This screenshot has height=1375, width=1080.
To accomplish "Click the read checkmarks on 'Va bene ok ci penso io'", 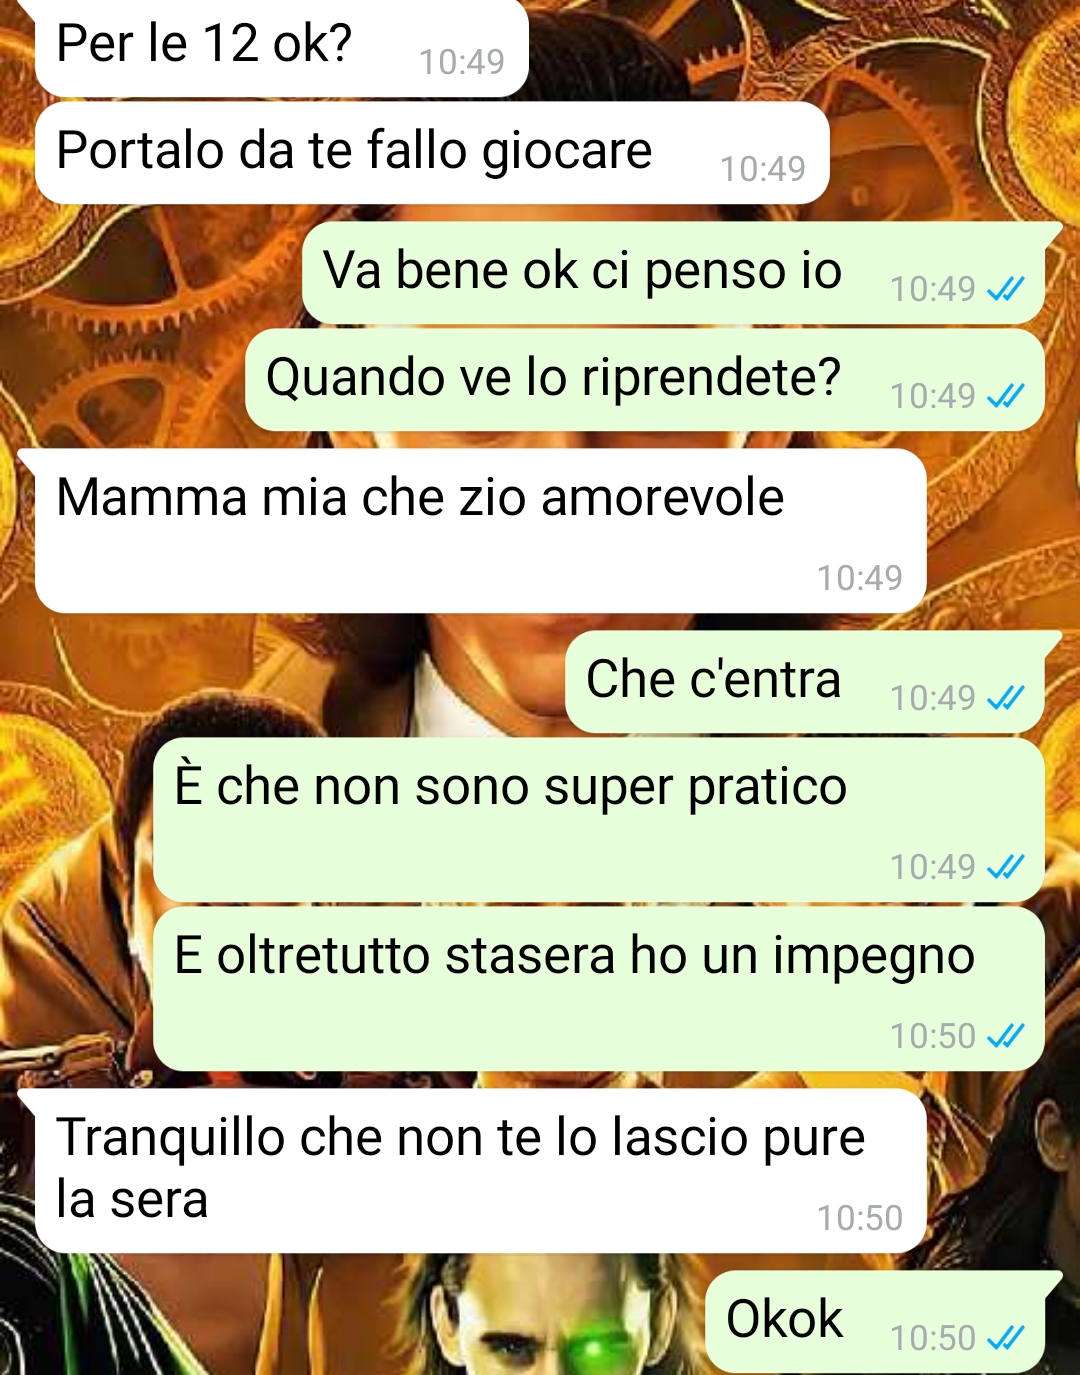I will (1005, 290).
